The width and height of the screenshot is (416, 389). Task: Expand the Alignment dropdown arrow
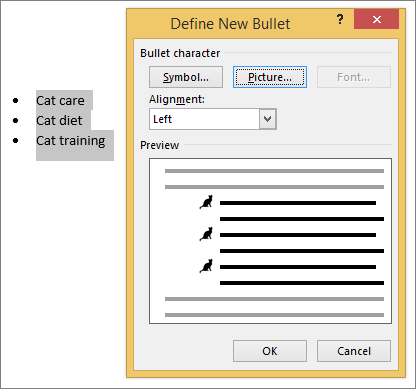coord(268,119)
